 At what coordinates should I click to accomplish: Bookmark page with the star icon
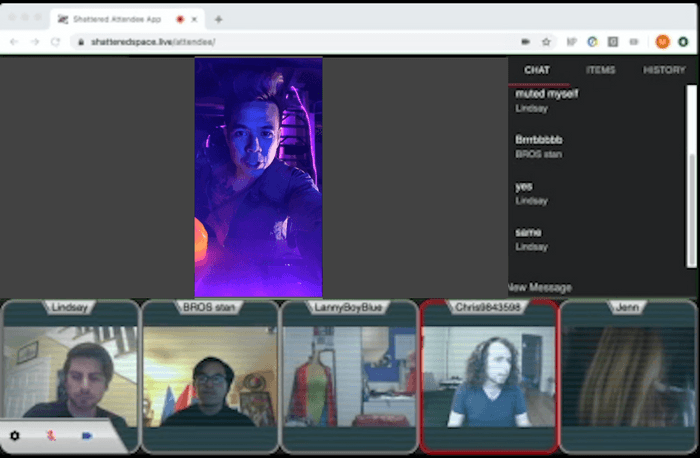(x=546, y=42)
